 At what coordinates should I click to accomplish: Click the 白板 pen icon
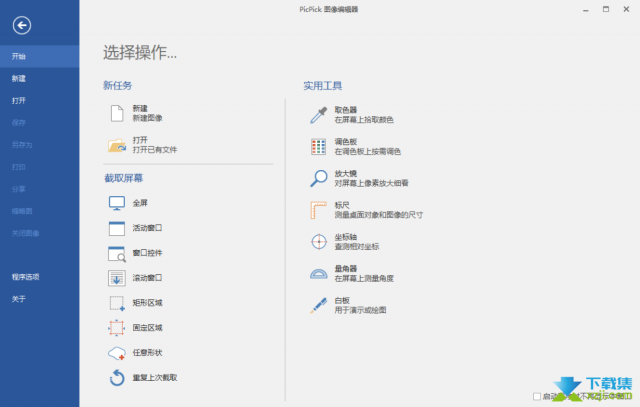pos(318,305)
